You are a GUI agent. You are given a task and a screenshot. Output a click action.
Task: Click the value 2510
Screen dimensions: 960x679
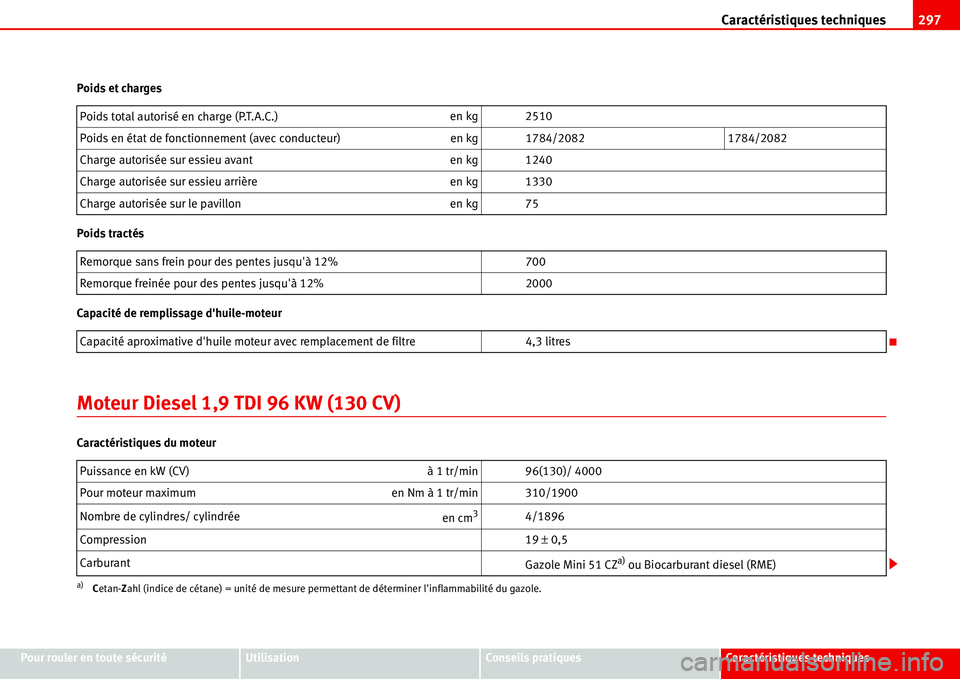click(x=539, y=116)
